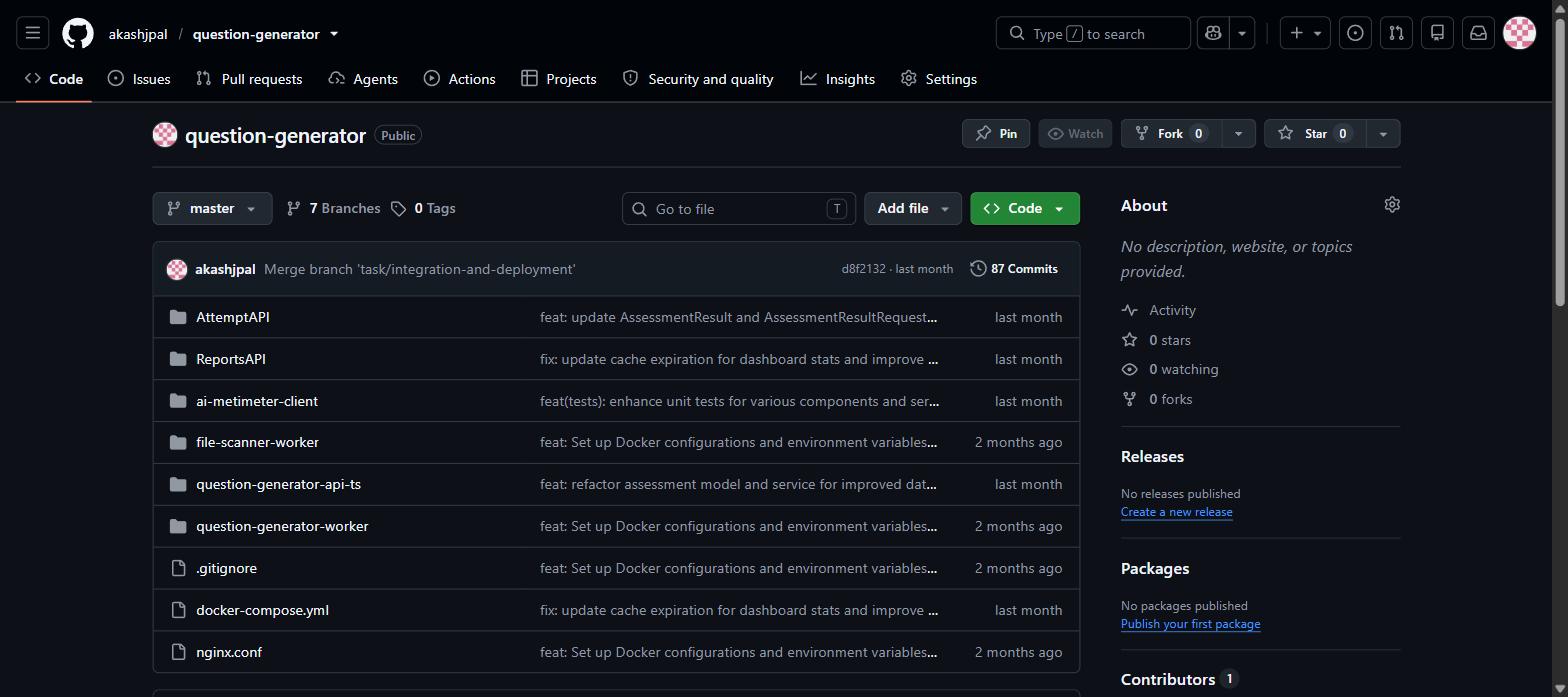Fork the repository

(x=1171, y=133)
